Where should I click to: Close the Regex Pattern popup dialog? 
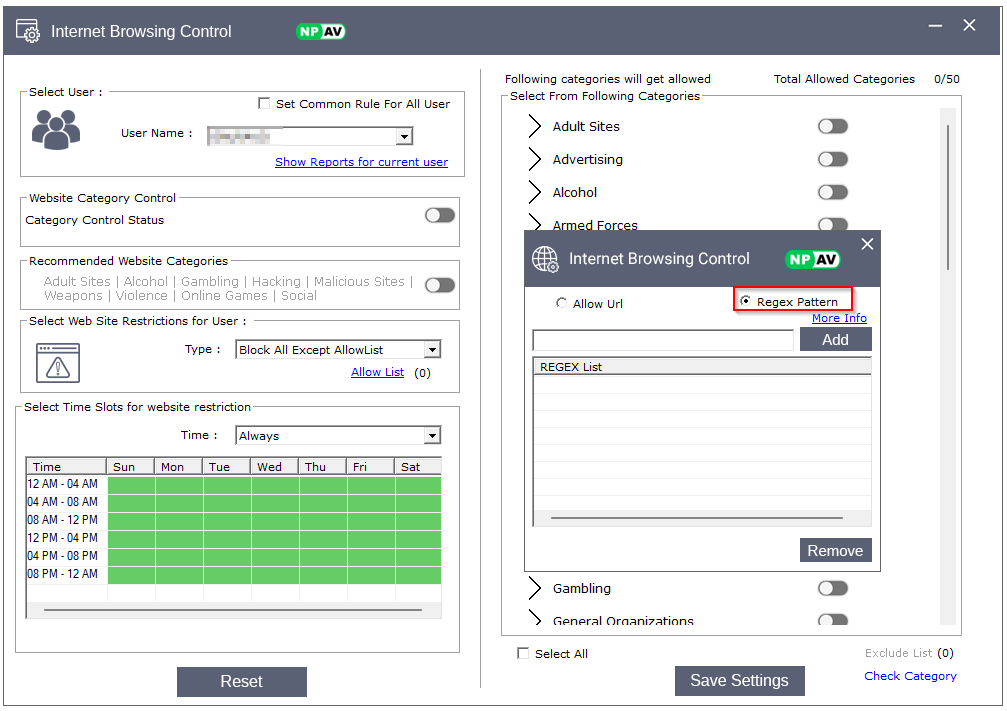pos(867,244)
